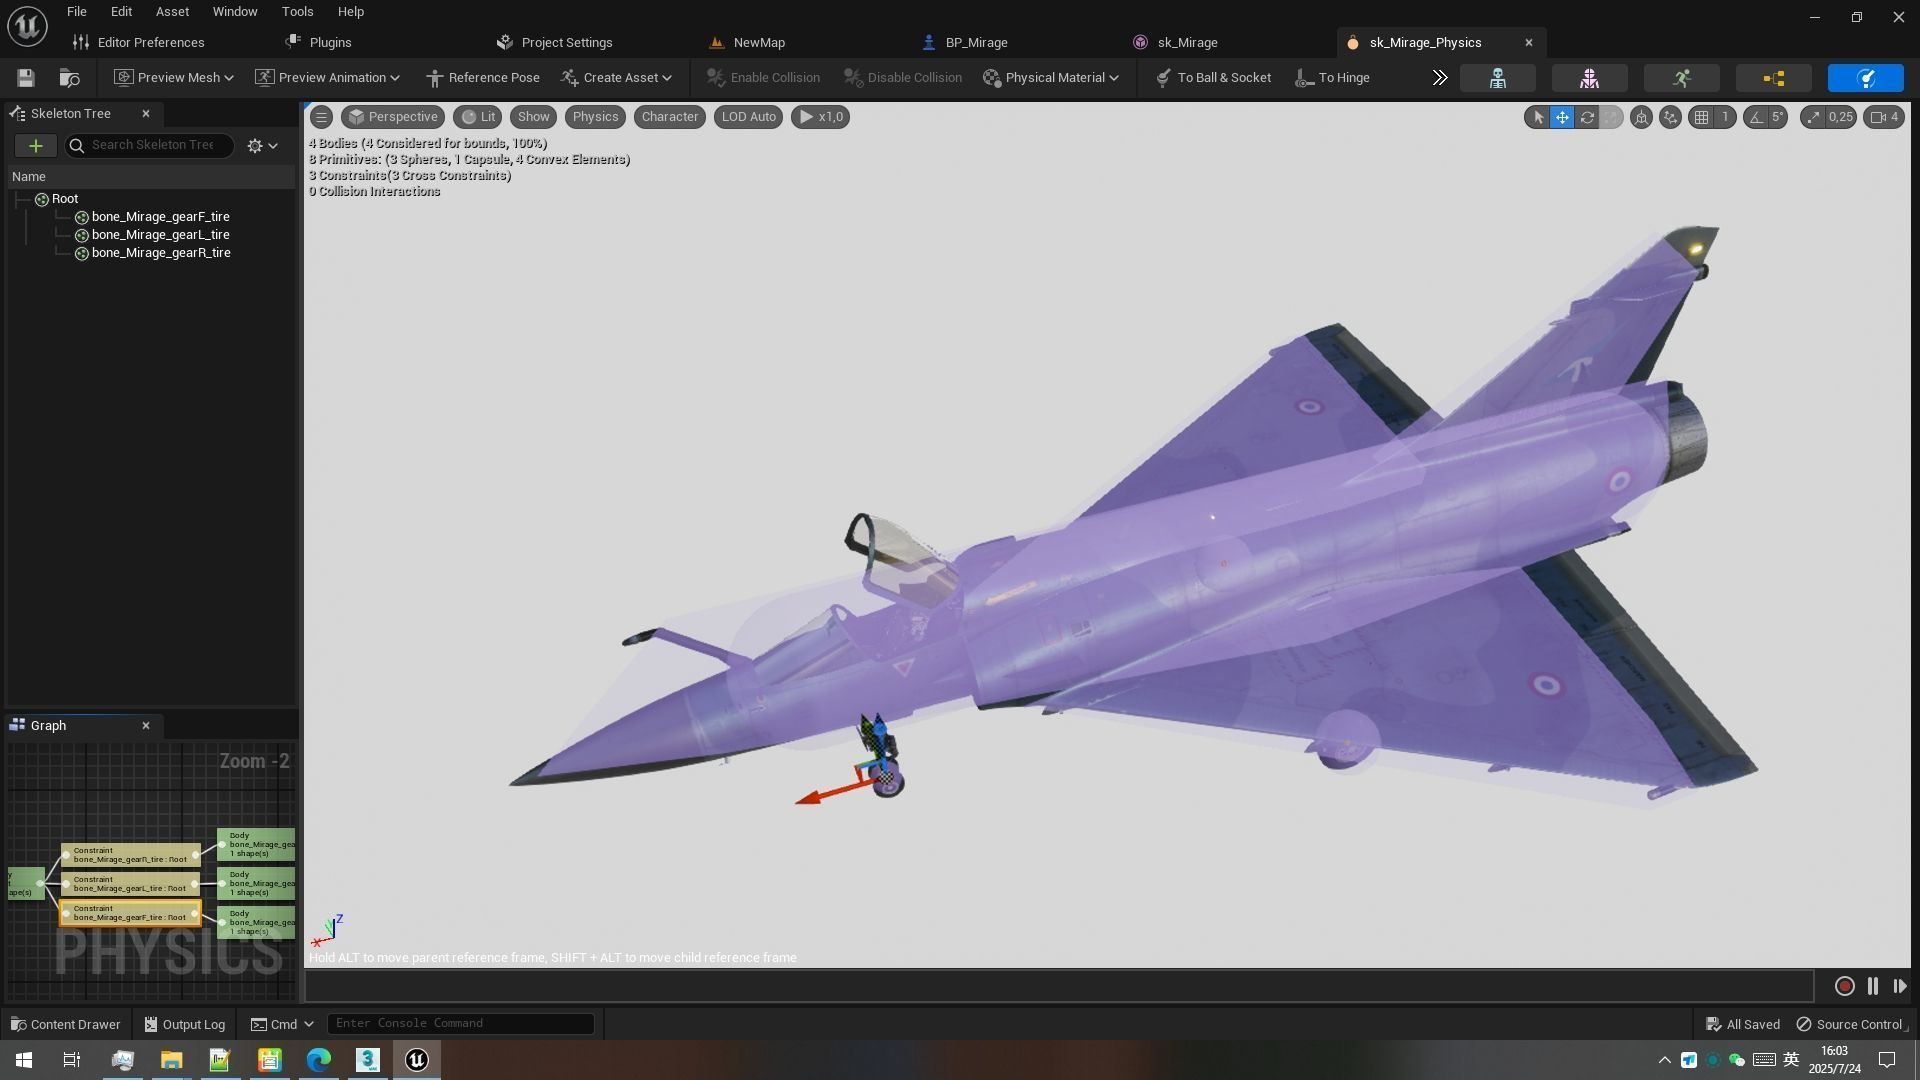Open camera speed 4 setting

(x=1885, y=117)
